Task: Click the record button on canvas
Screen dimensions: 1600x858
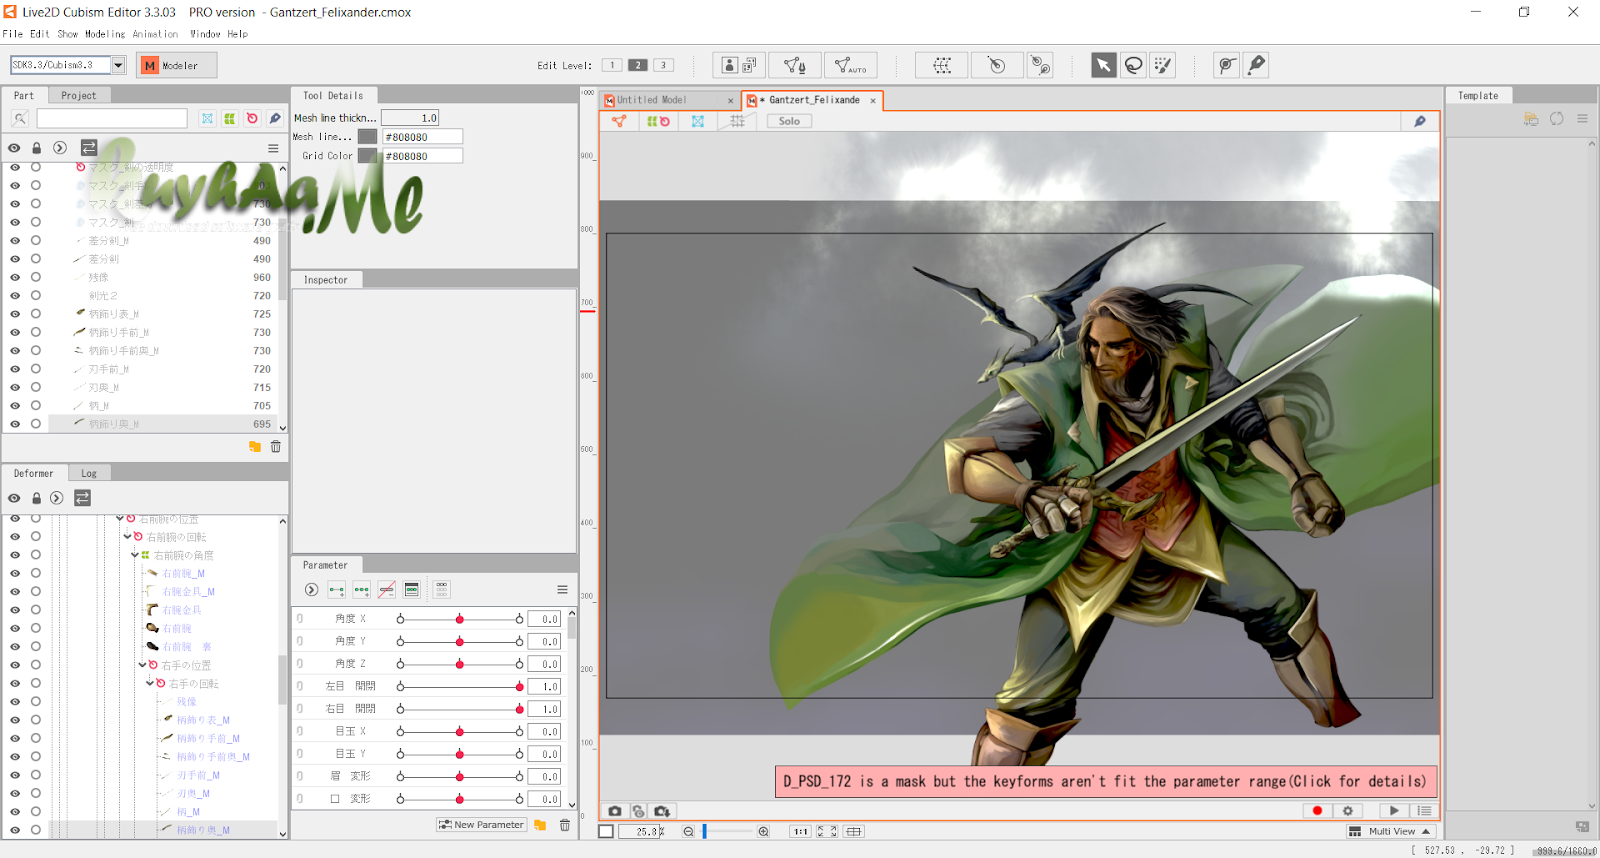Action: pyautogui.click(x=1317, y=811)
